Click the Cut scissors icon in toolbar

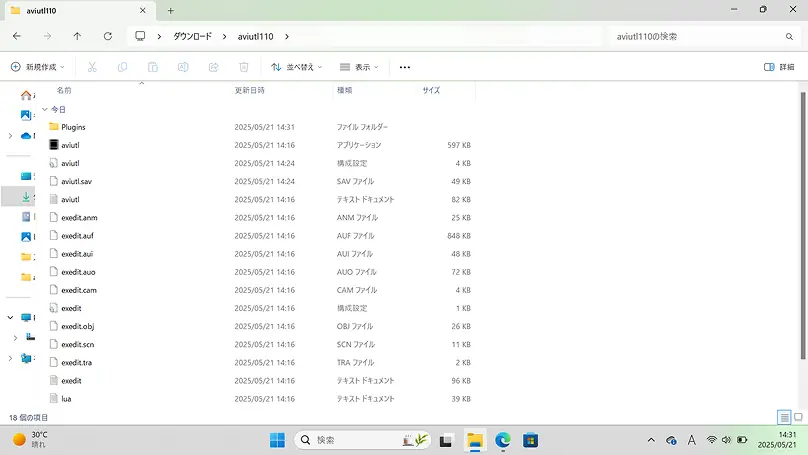click(92, 67)
